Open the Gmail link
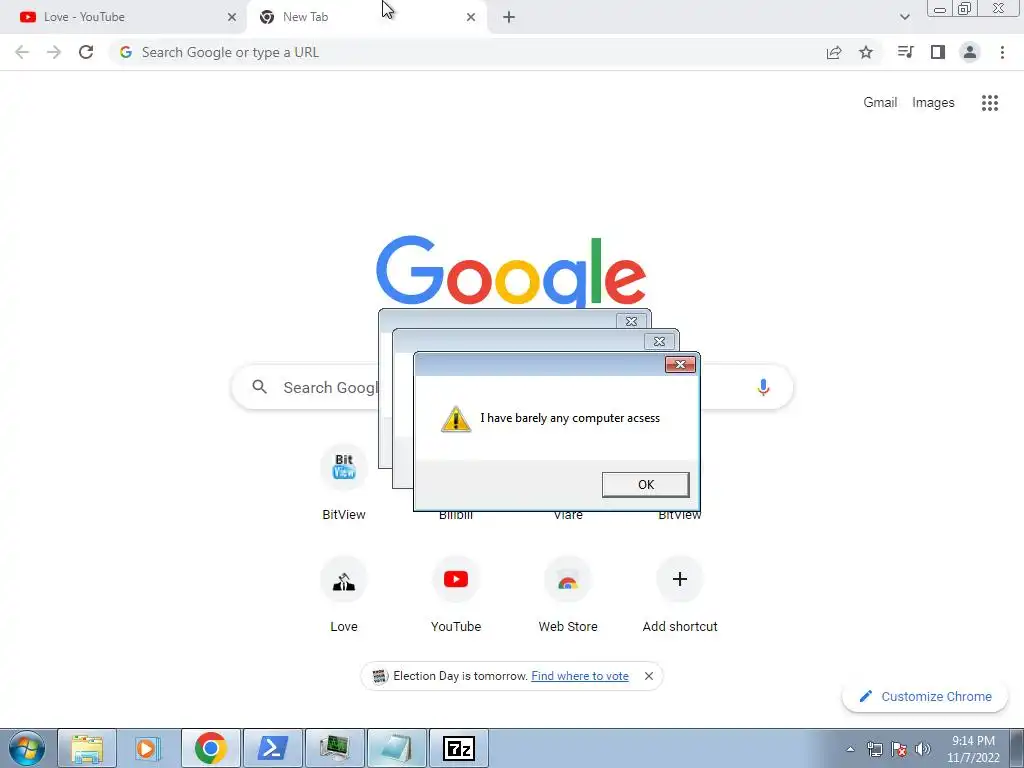 pos(880,103)
